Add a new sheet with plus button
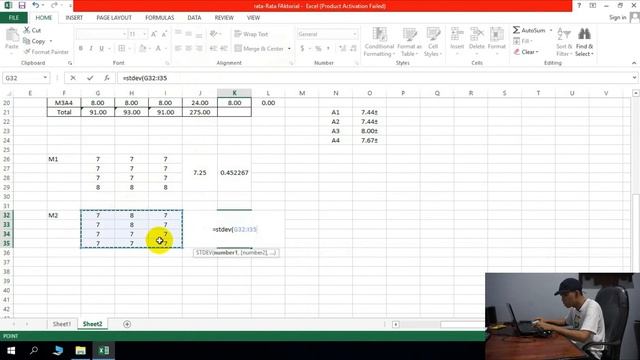Image resolution: width=640 pixels, height=360 pixels. pos(127,324)
